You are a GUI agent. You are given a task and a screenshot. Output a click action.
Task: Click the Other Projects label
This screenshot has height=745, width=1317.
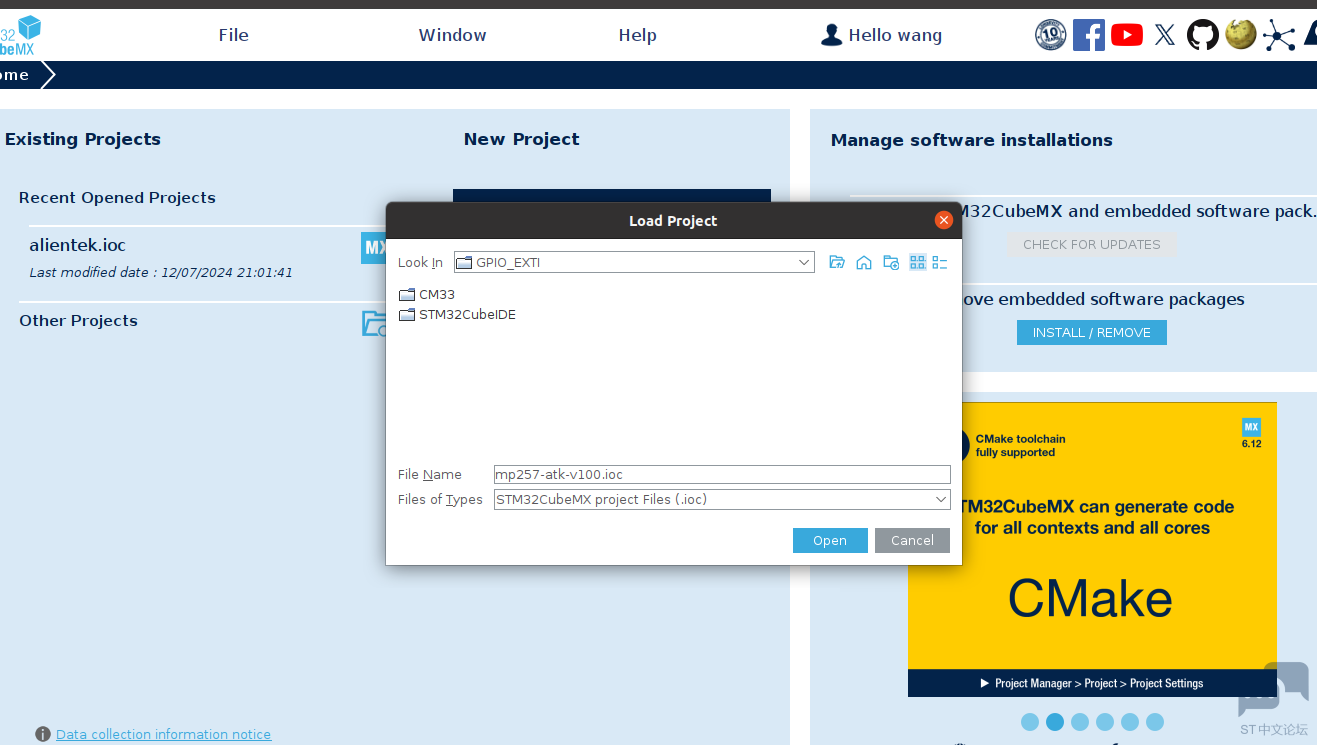click(78, 321)
